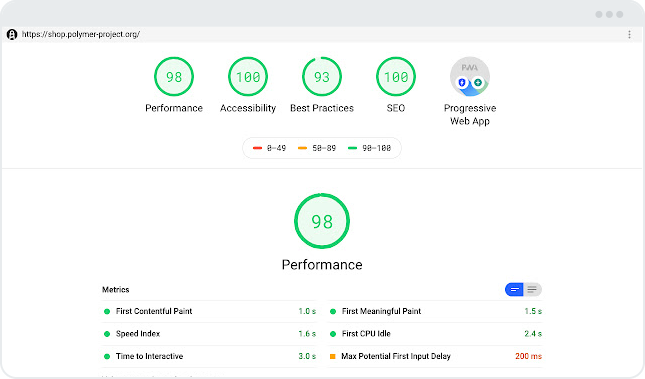Viewport: 645px width, 379px height.
Task: Click the 2.4 s First CPU Idle value
Action: click(x=533, y=334)
